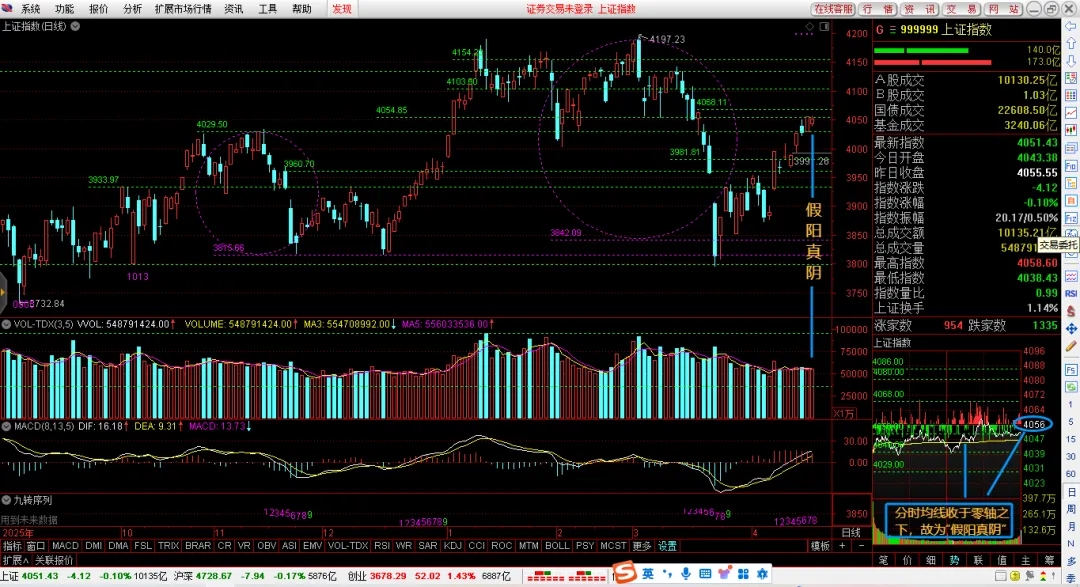
Task: Open the 更多 indicators dropdown
Action: pos(641,546)
